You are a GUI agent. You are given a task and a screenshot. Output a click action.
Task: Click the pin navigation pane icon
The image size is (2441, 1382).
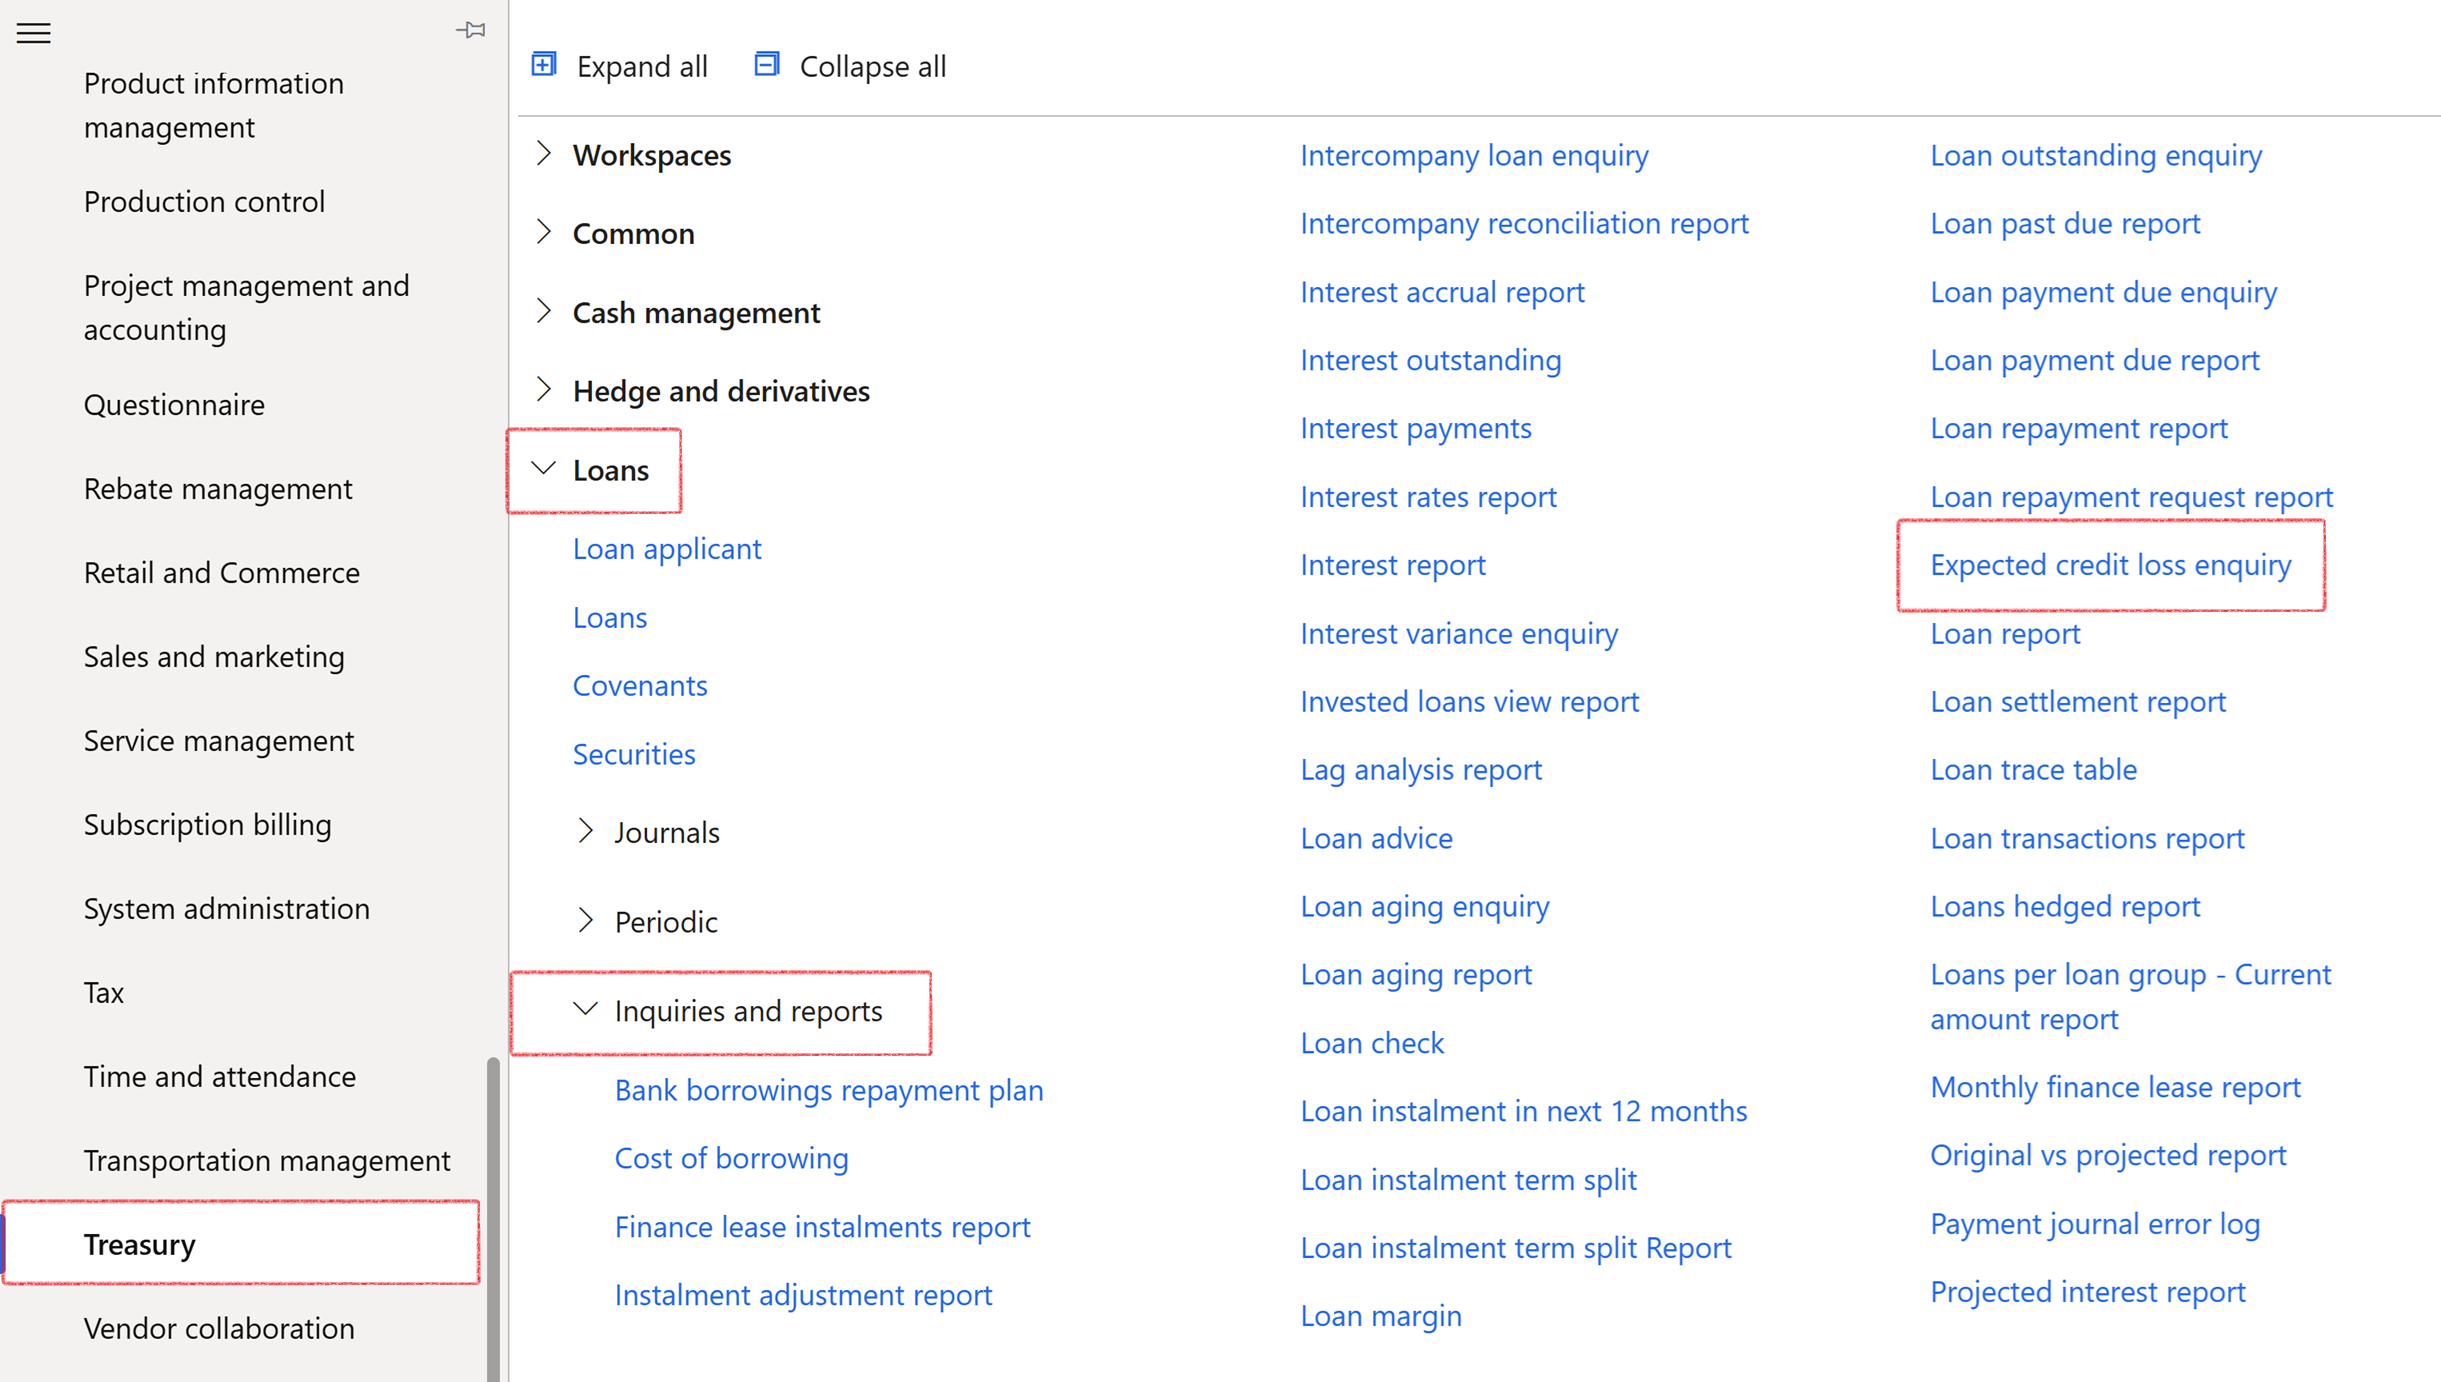coord(470,30)
